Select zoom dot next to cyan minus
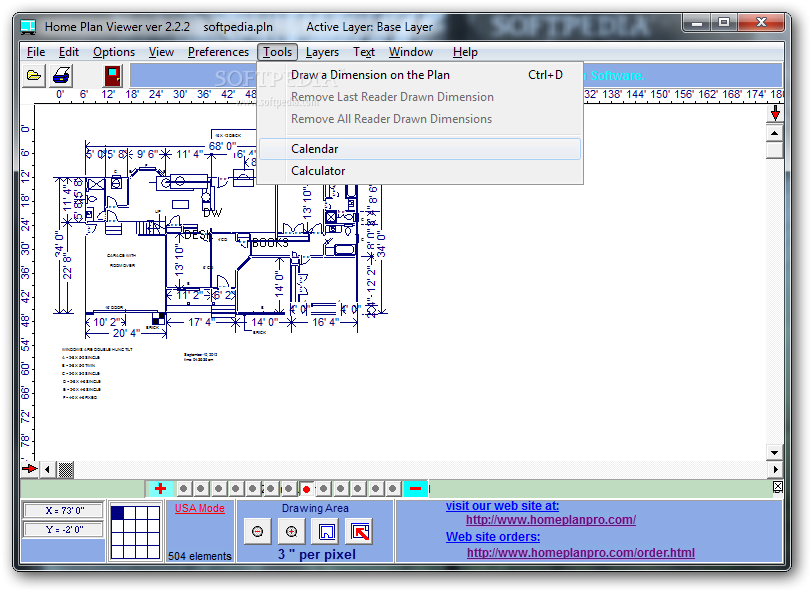The width and height of the screenshot is (812, 592). (x=393, y=488)
